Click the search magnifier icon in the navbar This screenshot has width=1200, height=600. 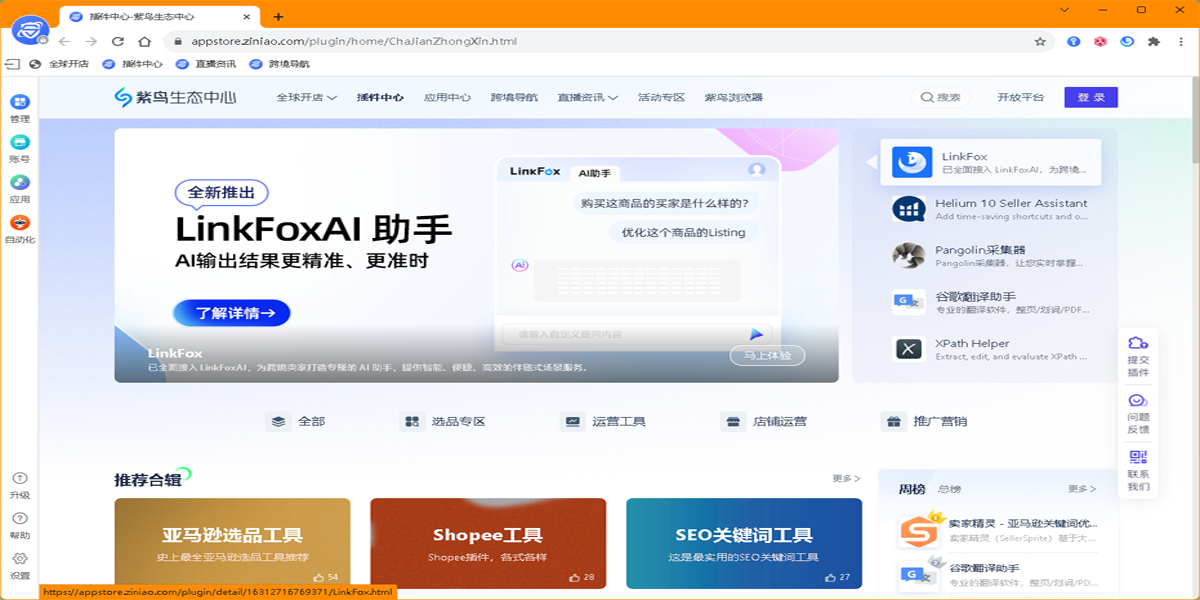pos(928,97)
